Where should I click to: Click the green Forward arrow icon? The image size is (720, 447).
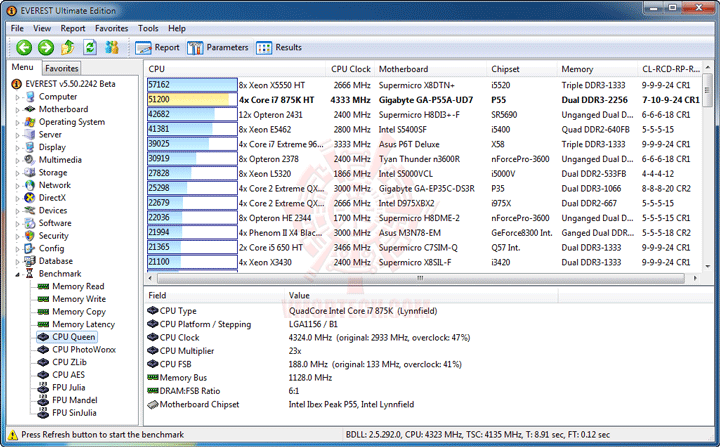pyautogui.click(x=45, y=47)
